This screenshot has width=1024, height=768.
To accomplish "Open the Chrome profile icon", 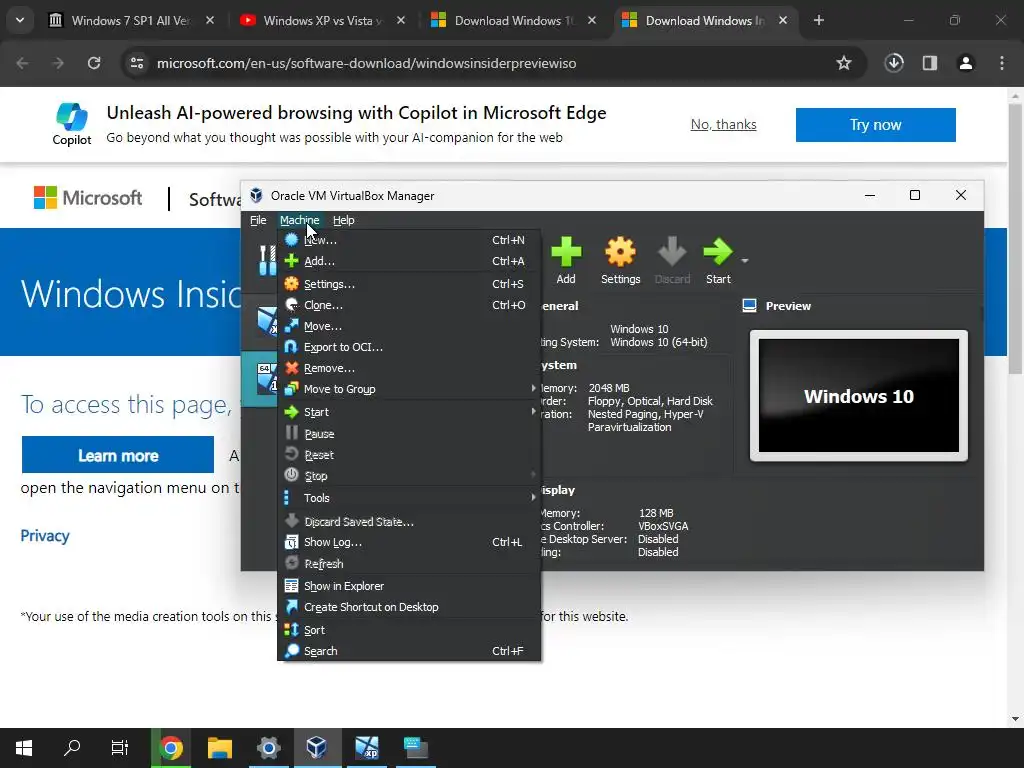I will 966,63.
